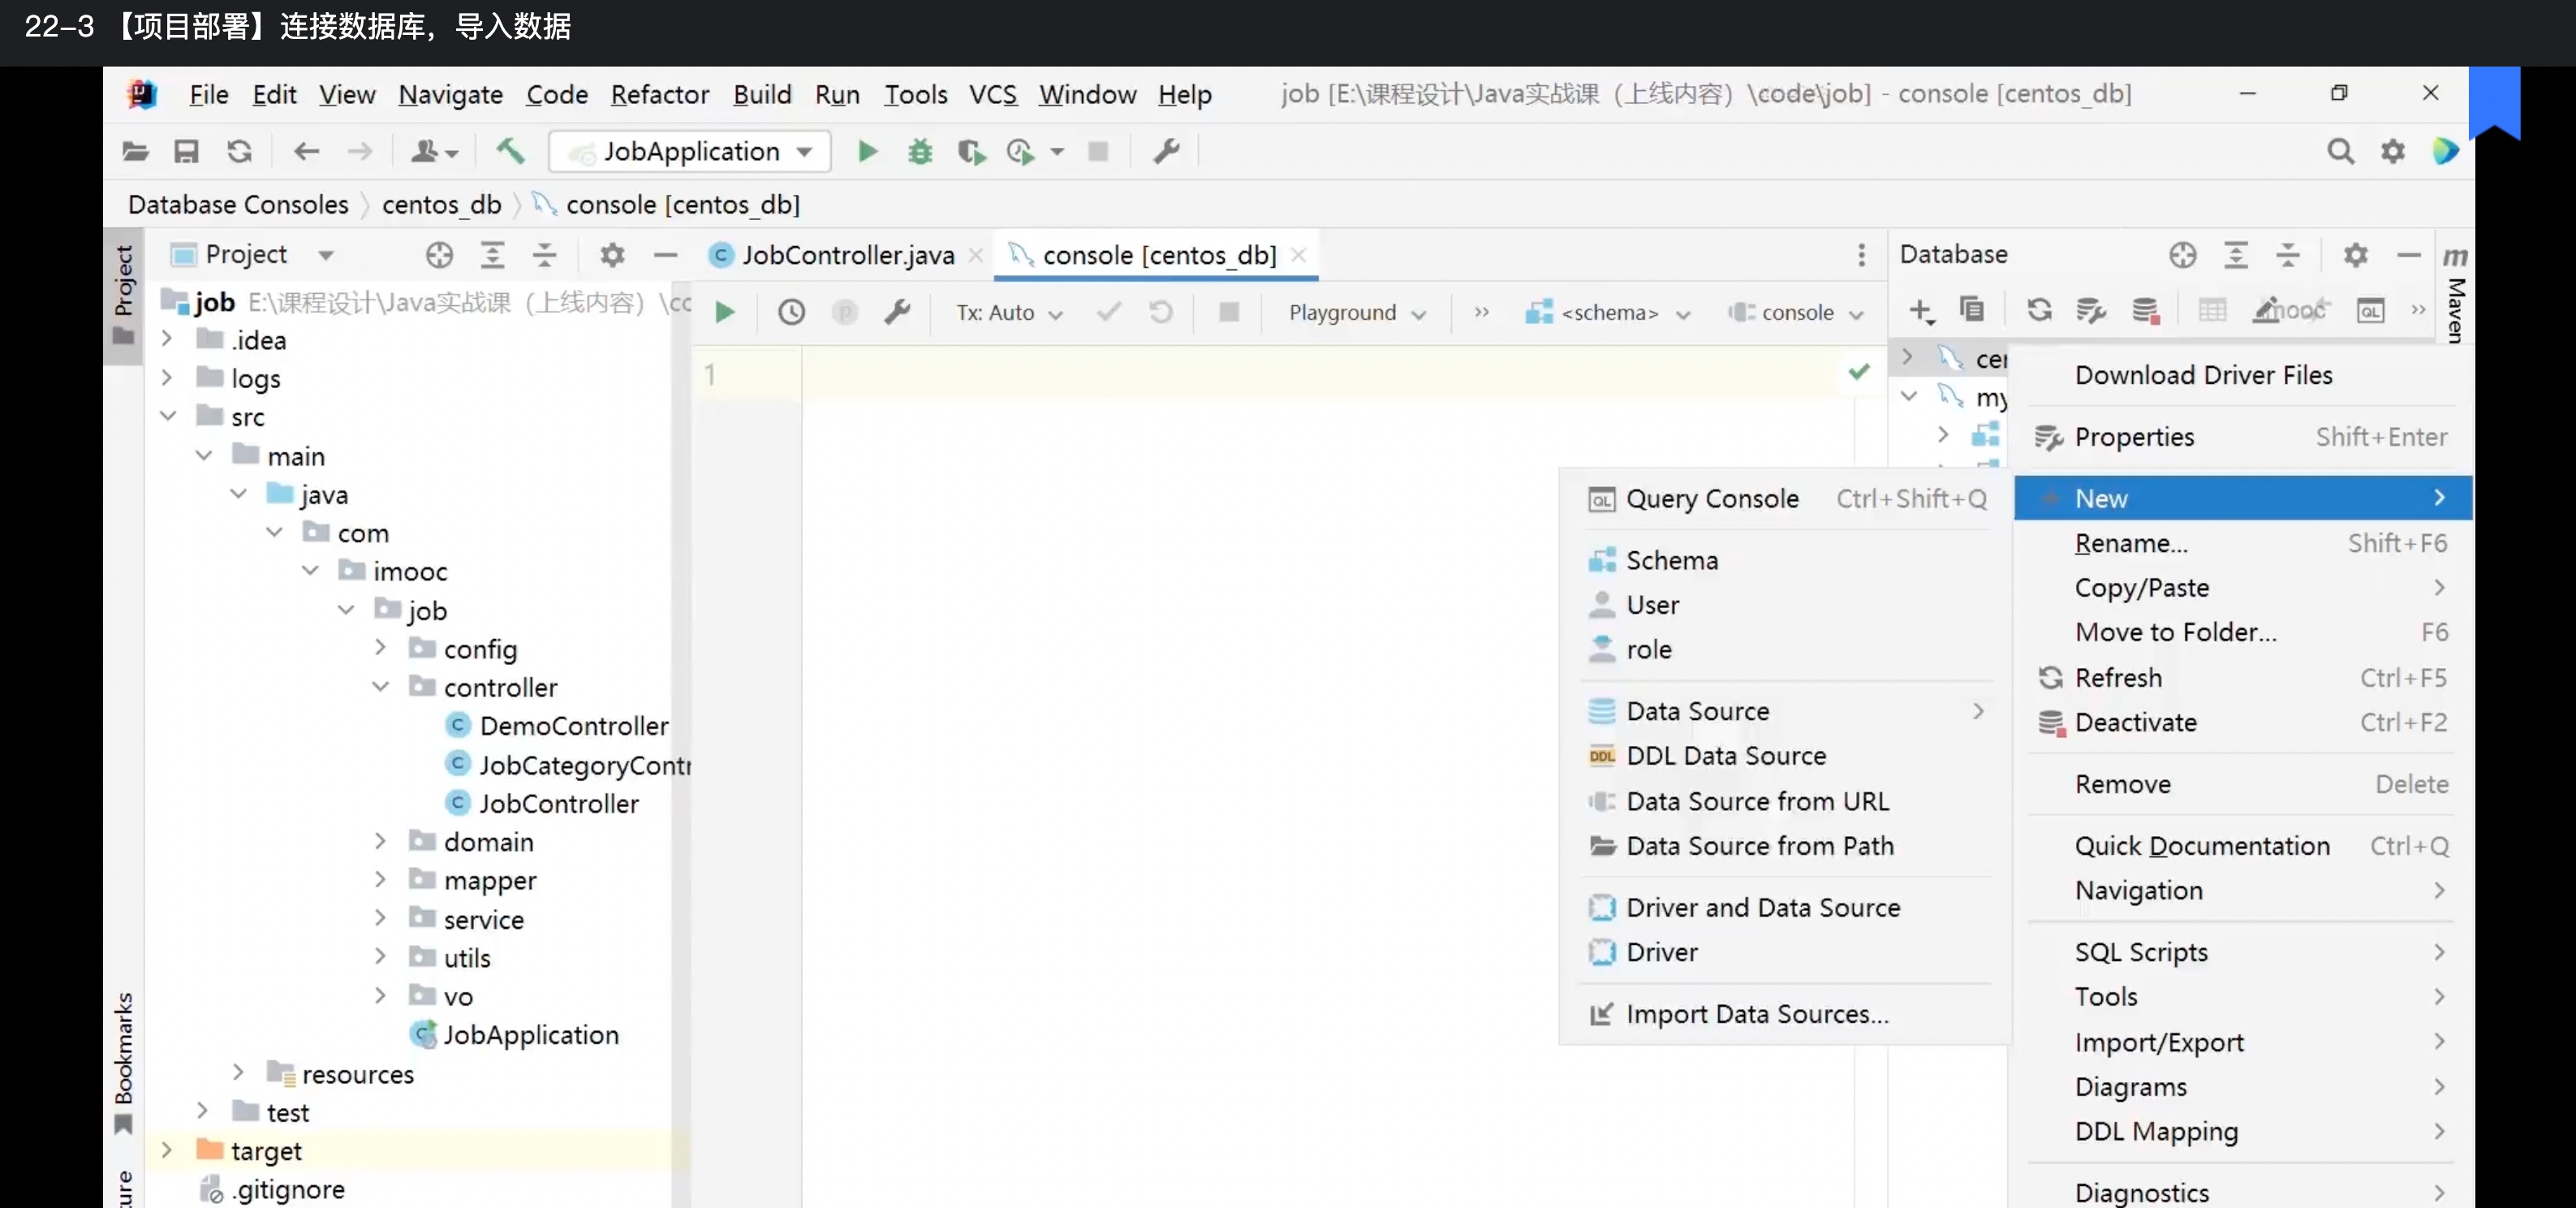Switch to JobController.java tab

point(847,255)
